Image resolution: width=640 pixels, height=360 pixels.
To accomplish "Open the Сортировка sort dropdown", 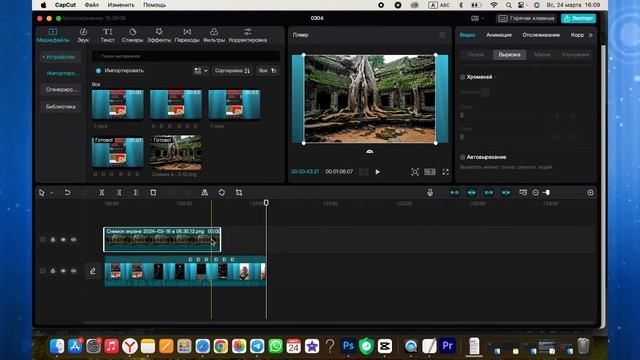I will click(232, 71).
